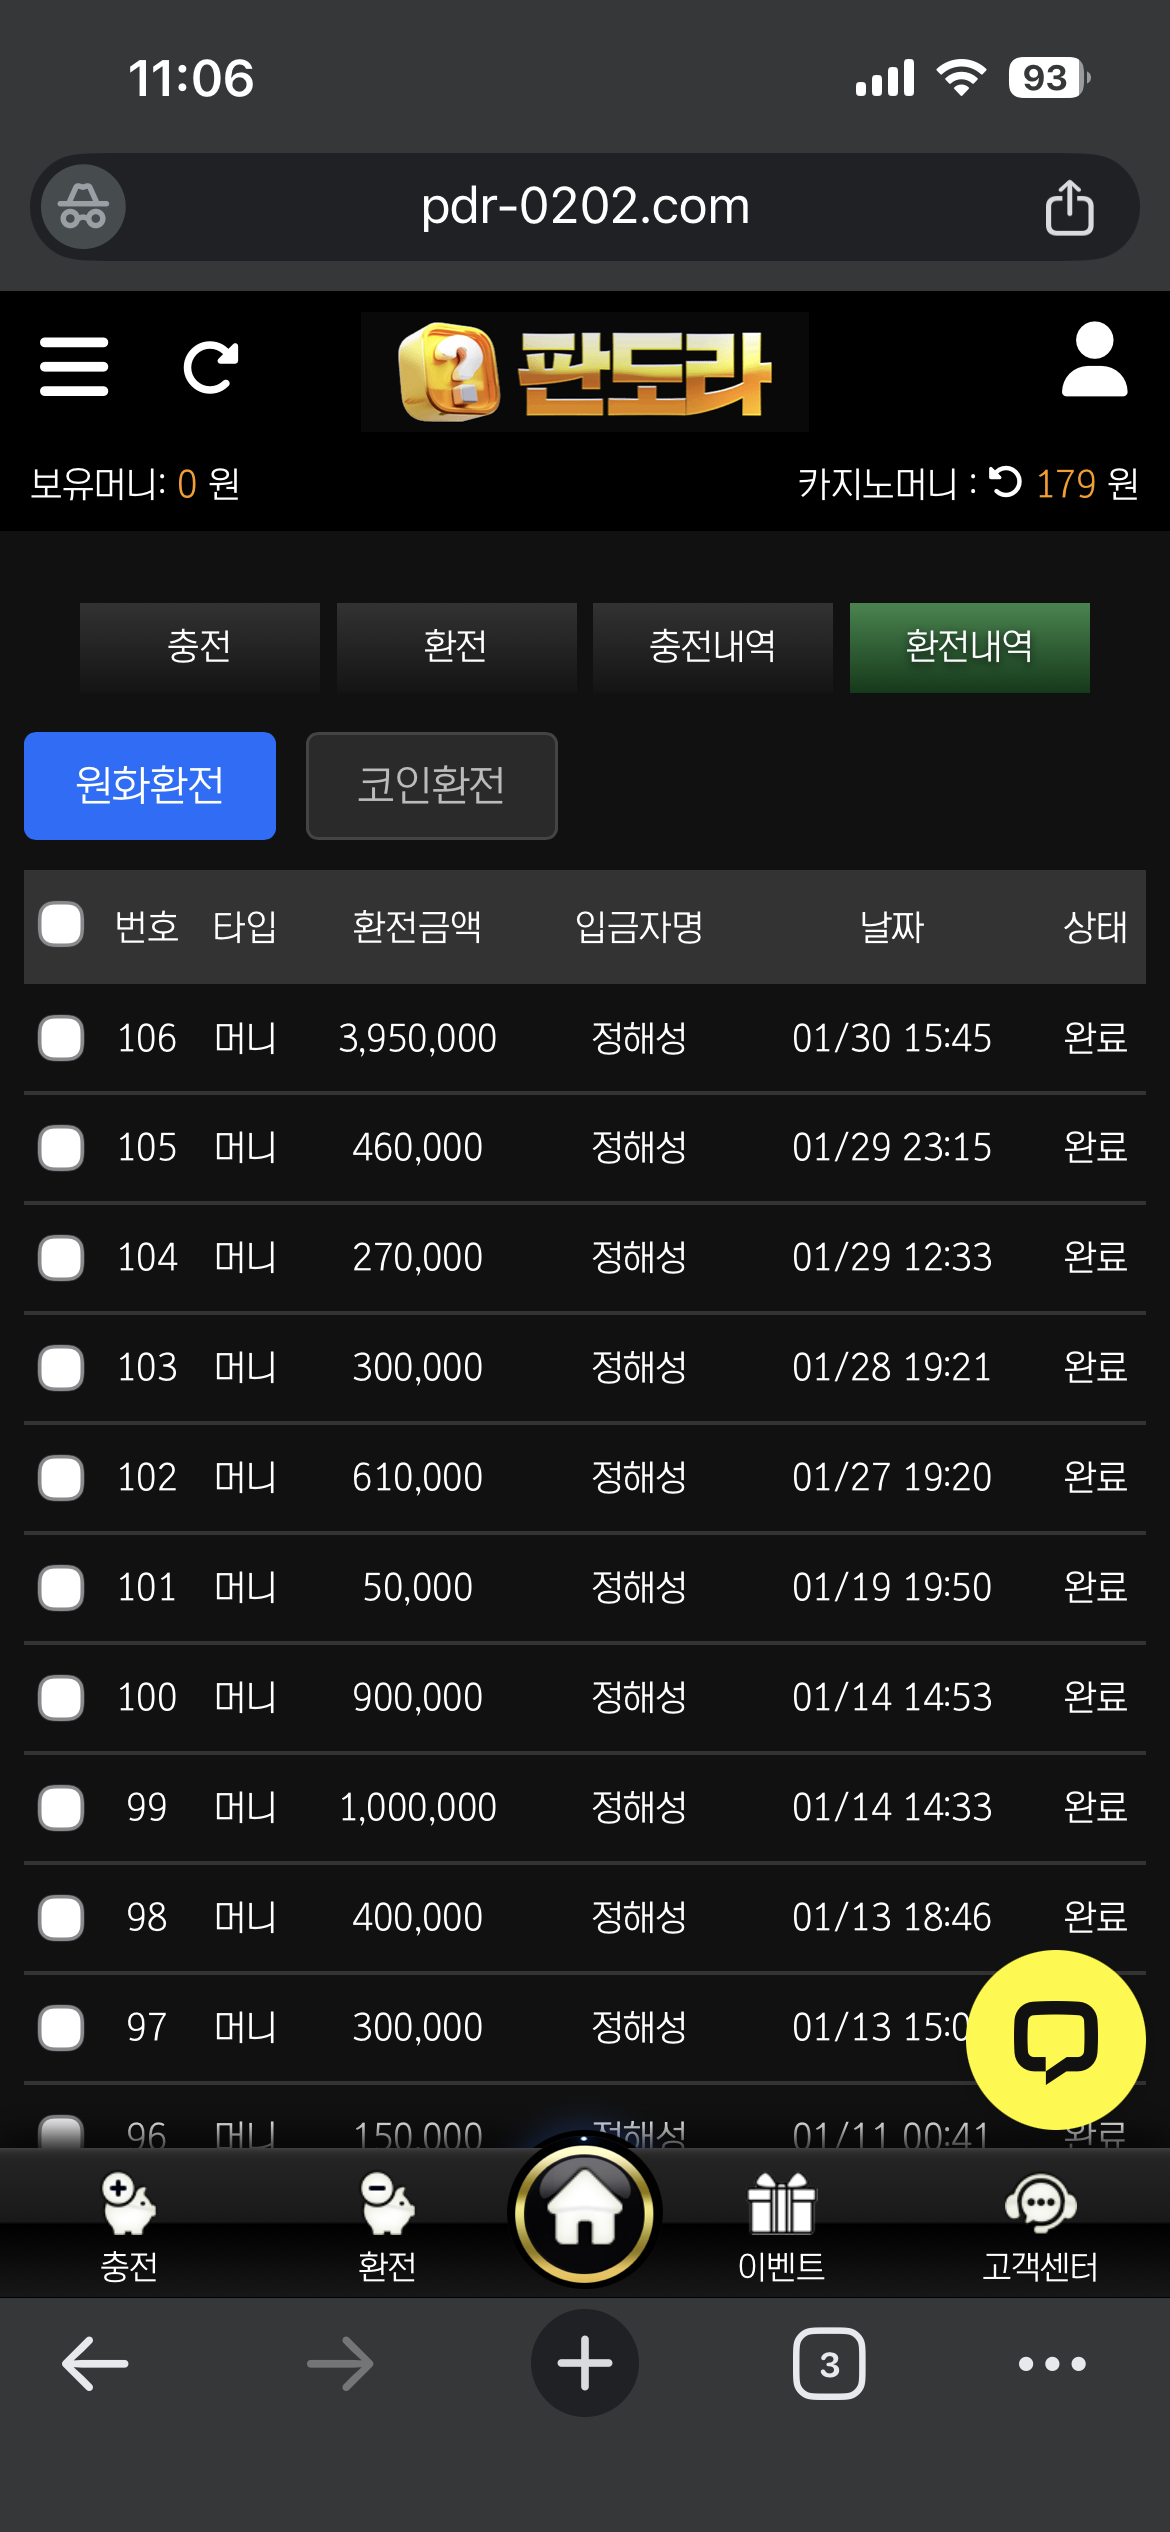Tap the pdr-0202.com address bar
This screenshot has height=2532, width=1170.
point(585,207)
